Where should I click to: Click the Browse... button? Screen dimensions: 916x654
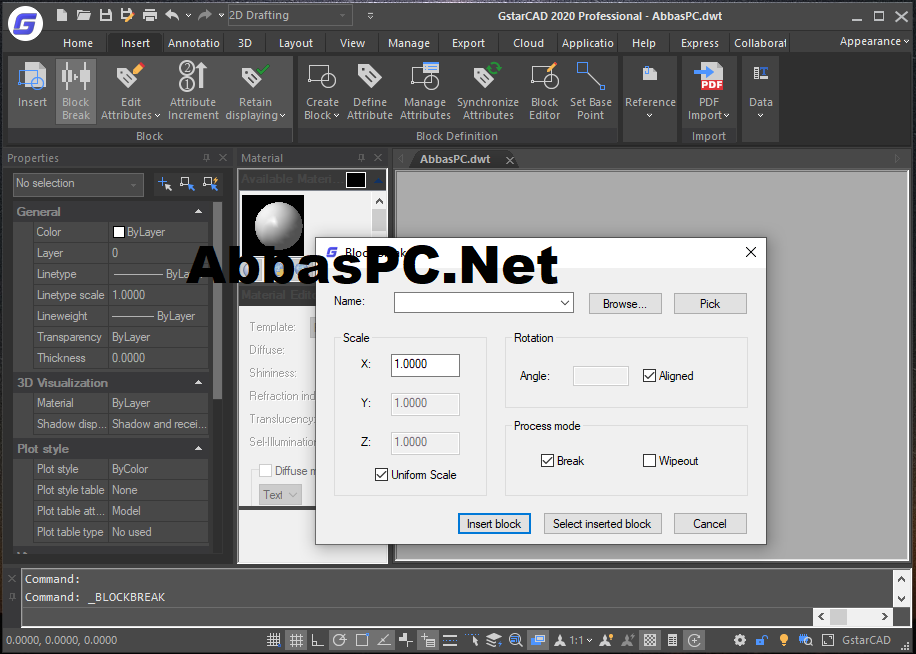pos(625,304)
